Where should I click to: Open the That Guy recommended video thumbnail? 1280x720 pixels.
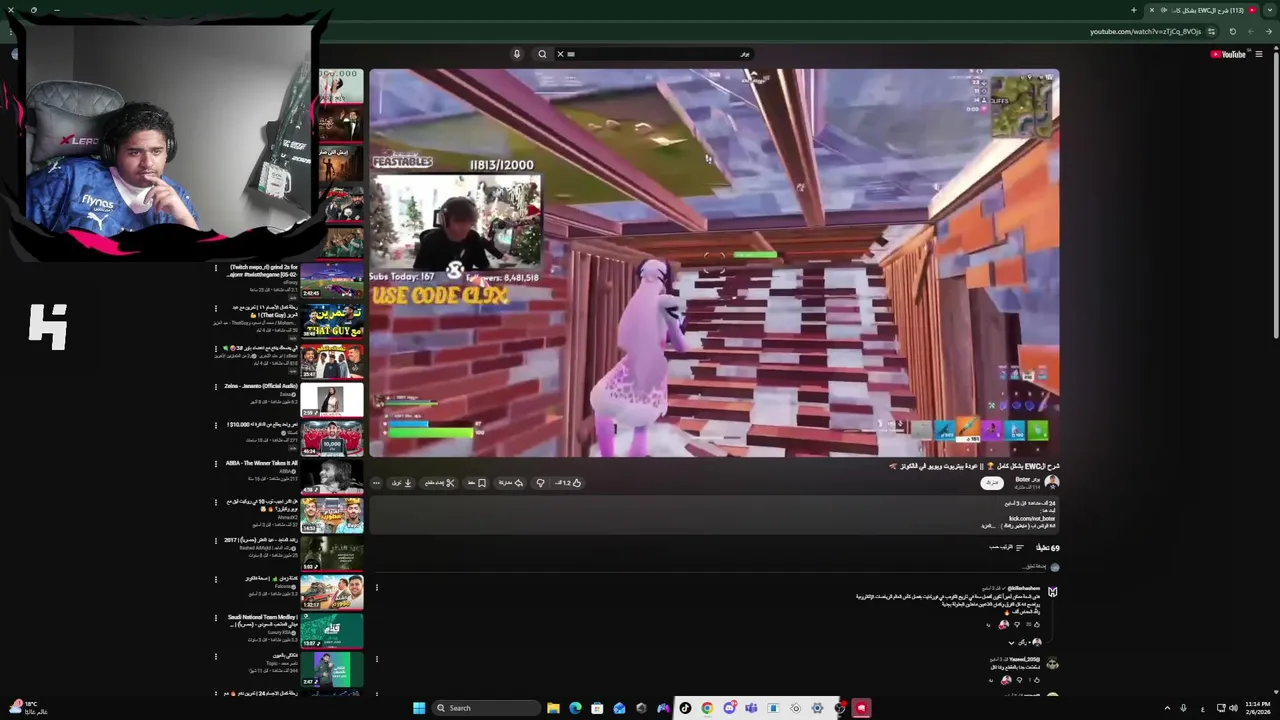pyautogui.click(x=332, y=322)
